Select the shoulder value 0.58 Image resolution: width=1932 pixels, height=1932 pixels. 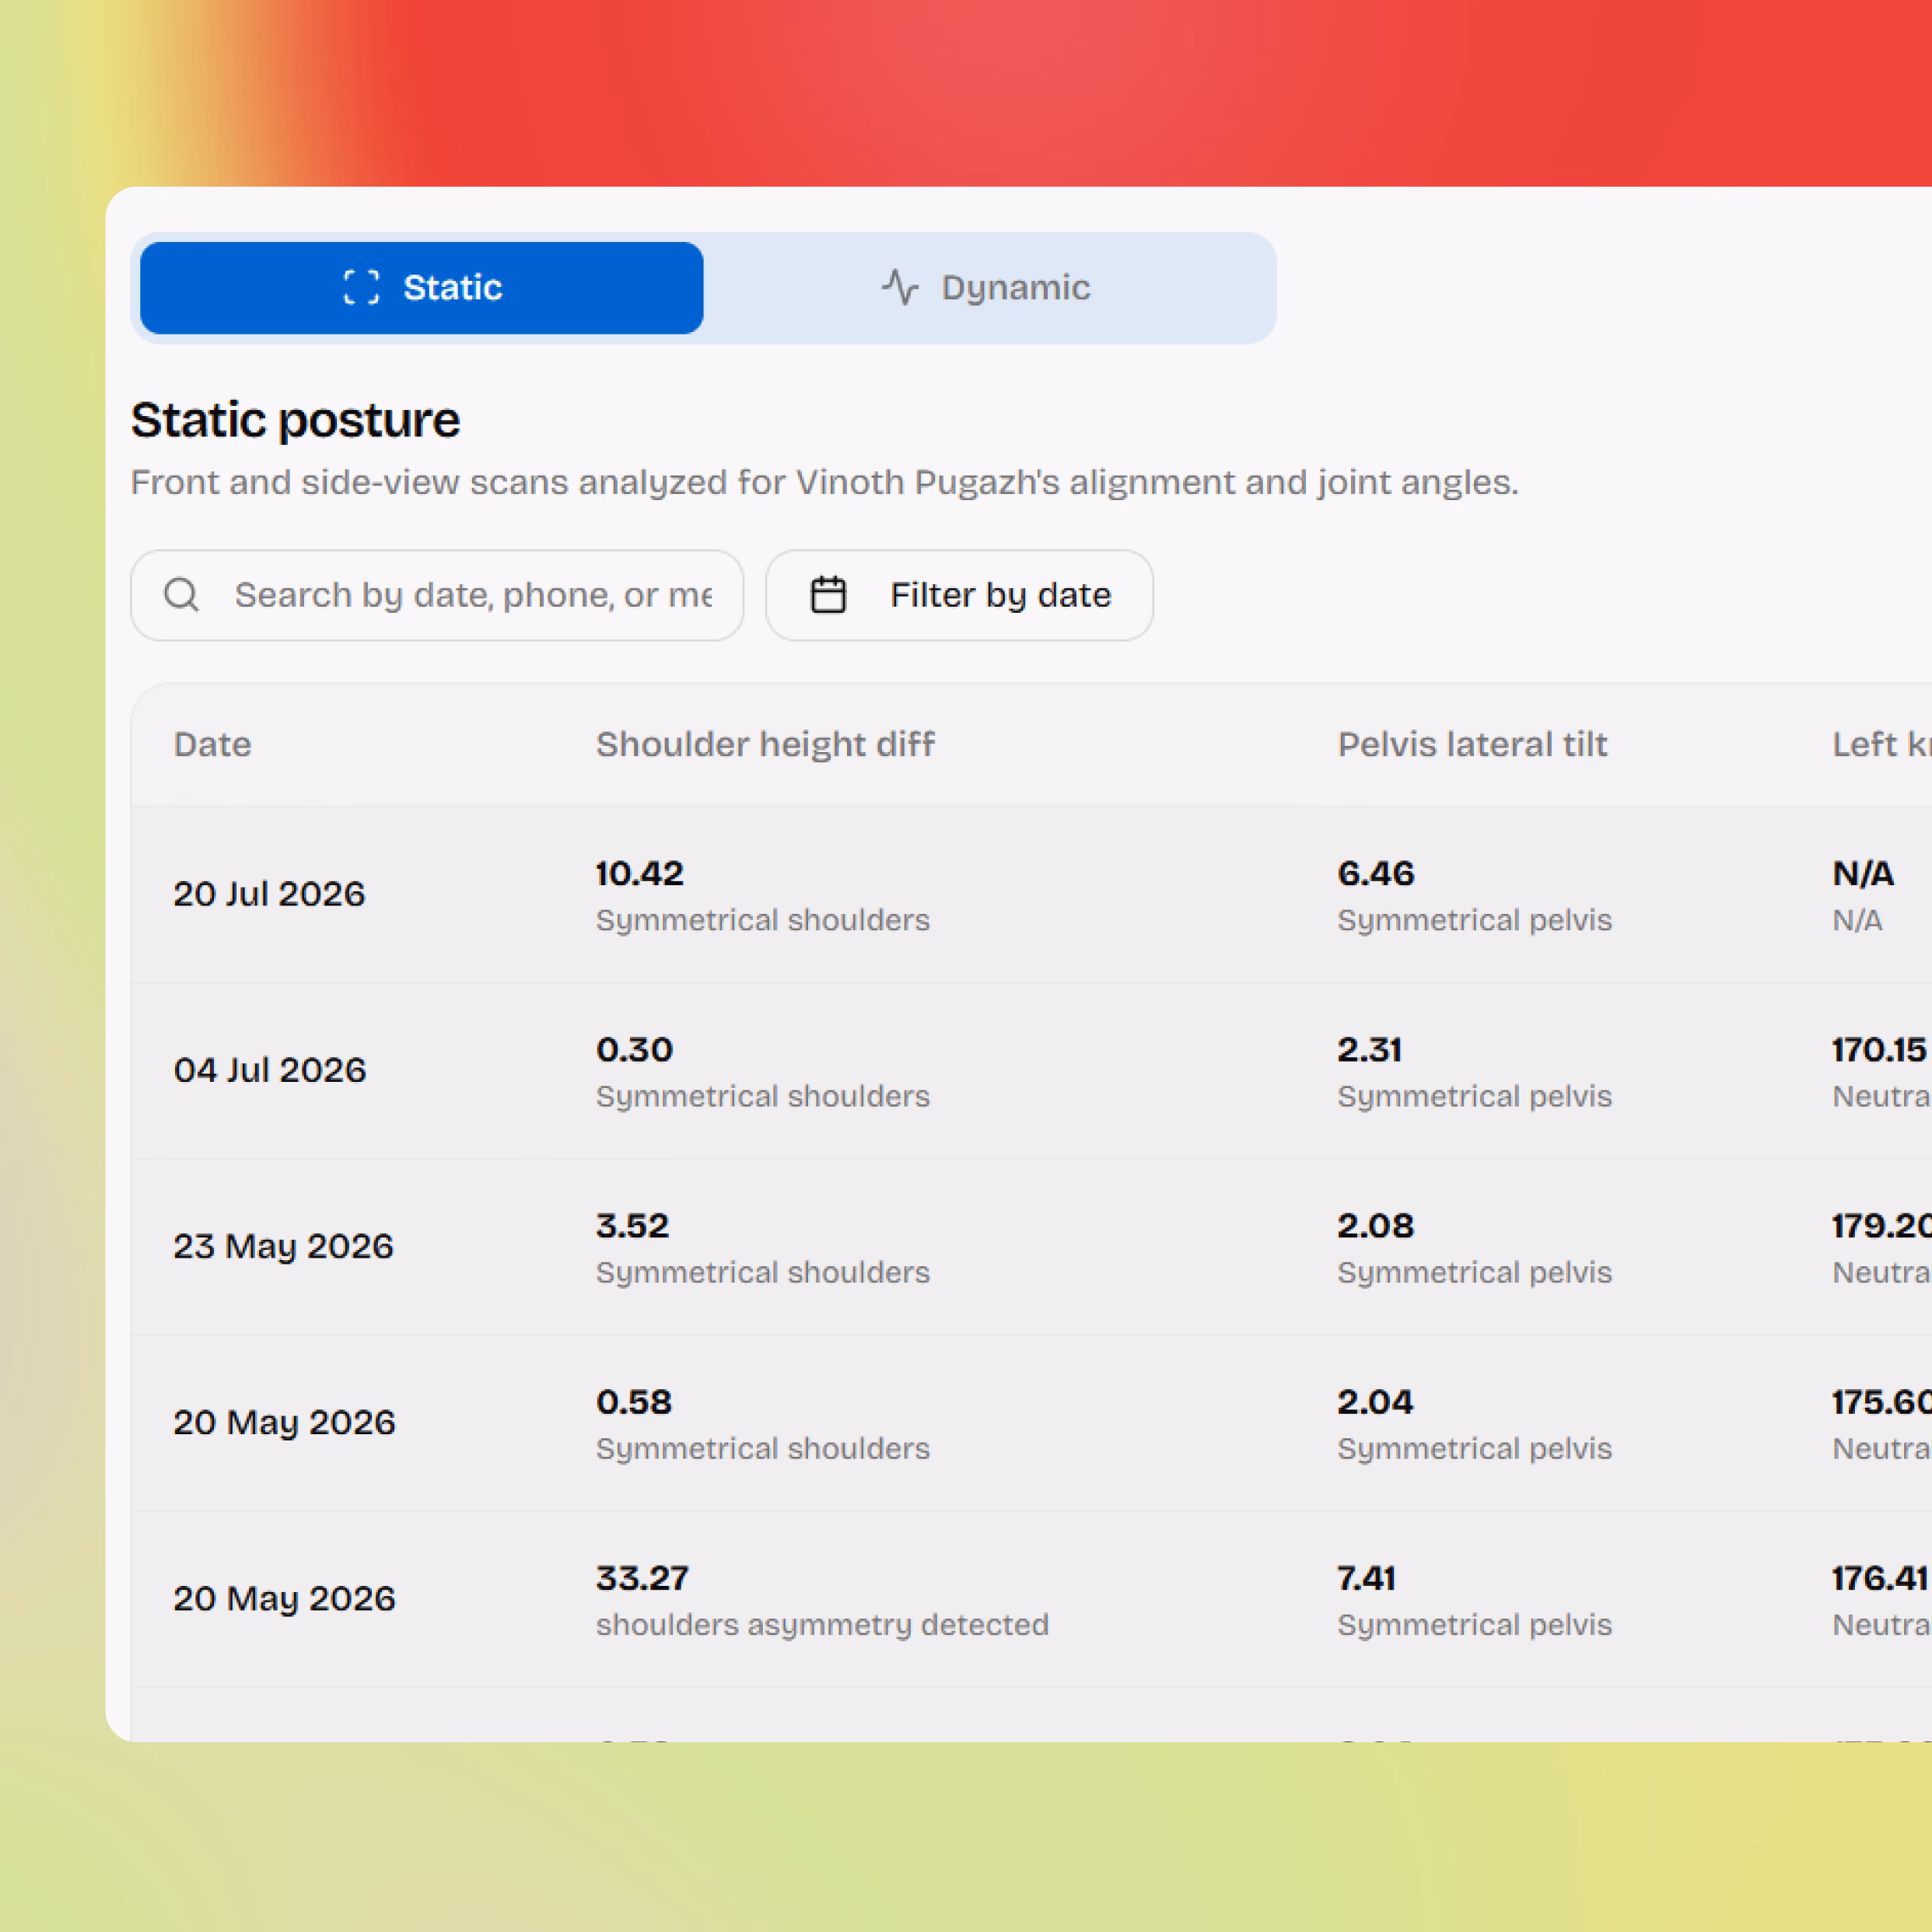pos(634,1401)
